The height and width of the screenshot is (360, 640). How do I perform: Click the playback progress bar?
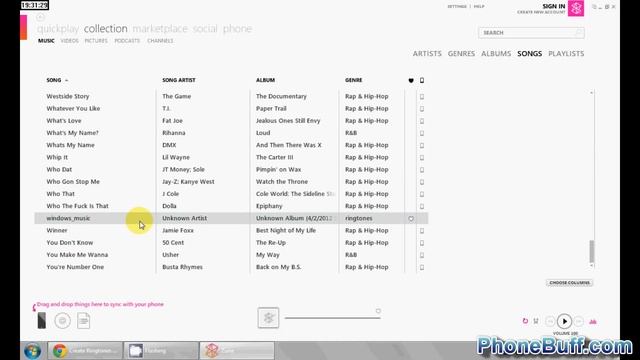tap(333, 318)
